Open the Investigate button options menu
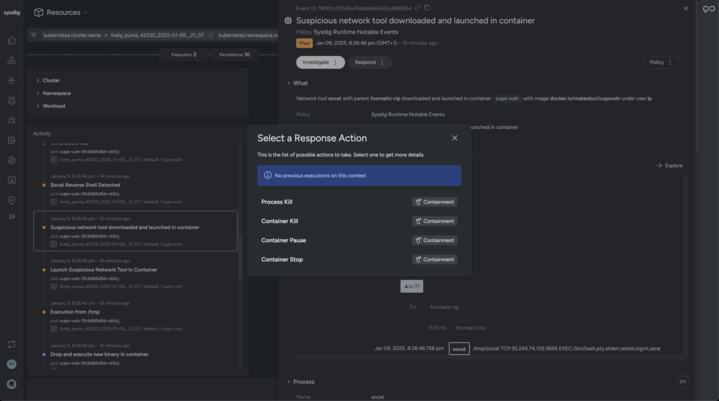719x401 pixels. tap(335, 62)
